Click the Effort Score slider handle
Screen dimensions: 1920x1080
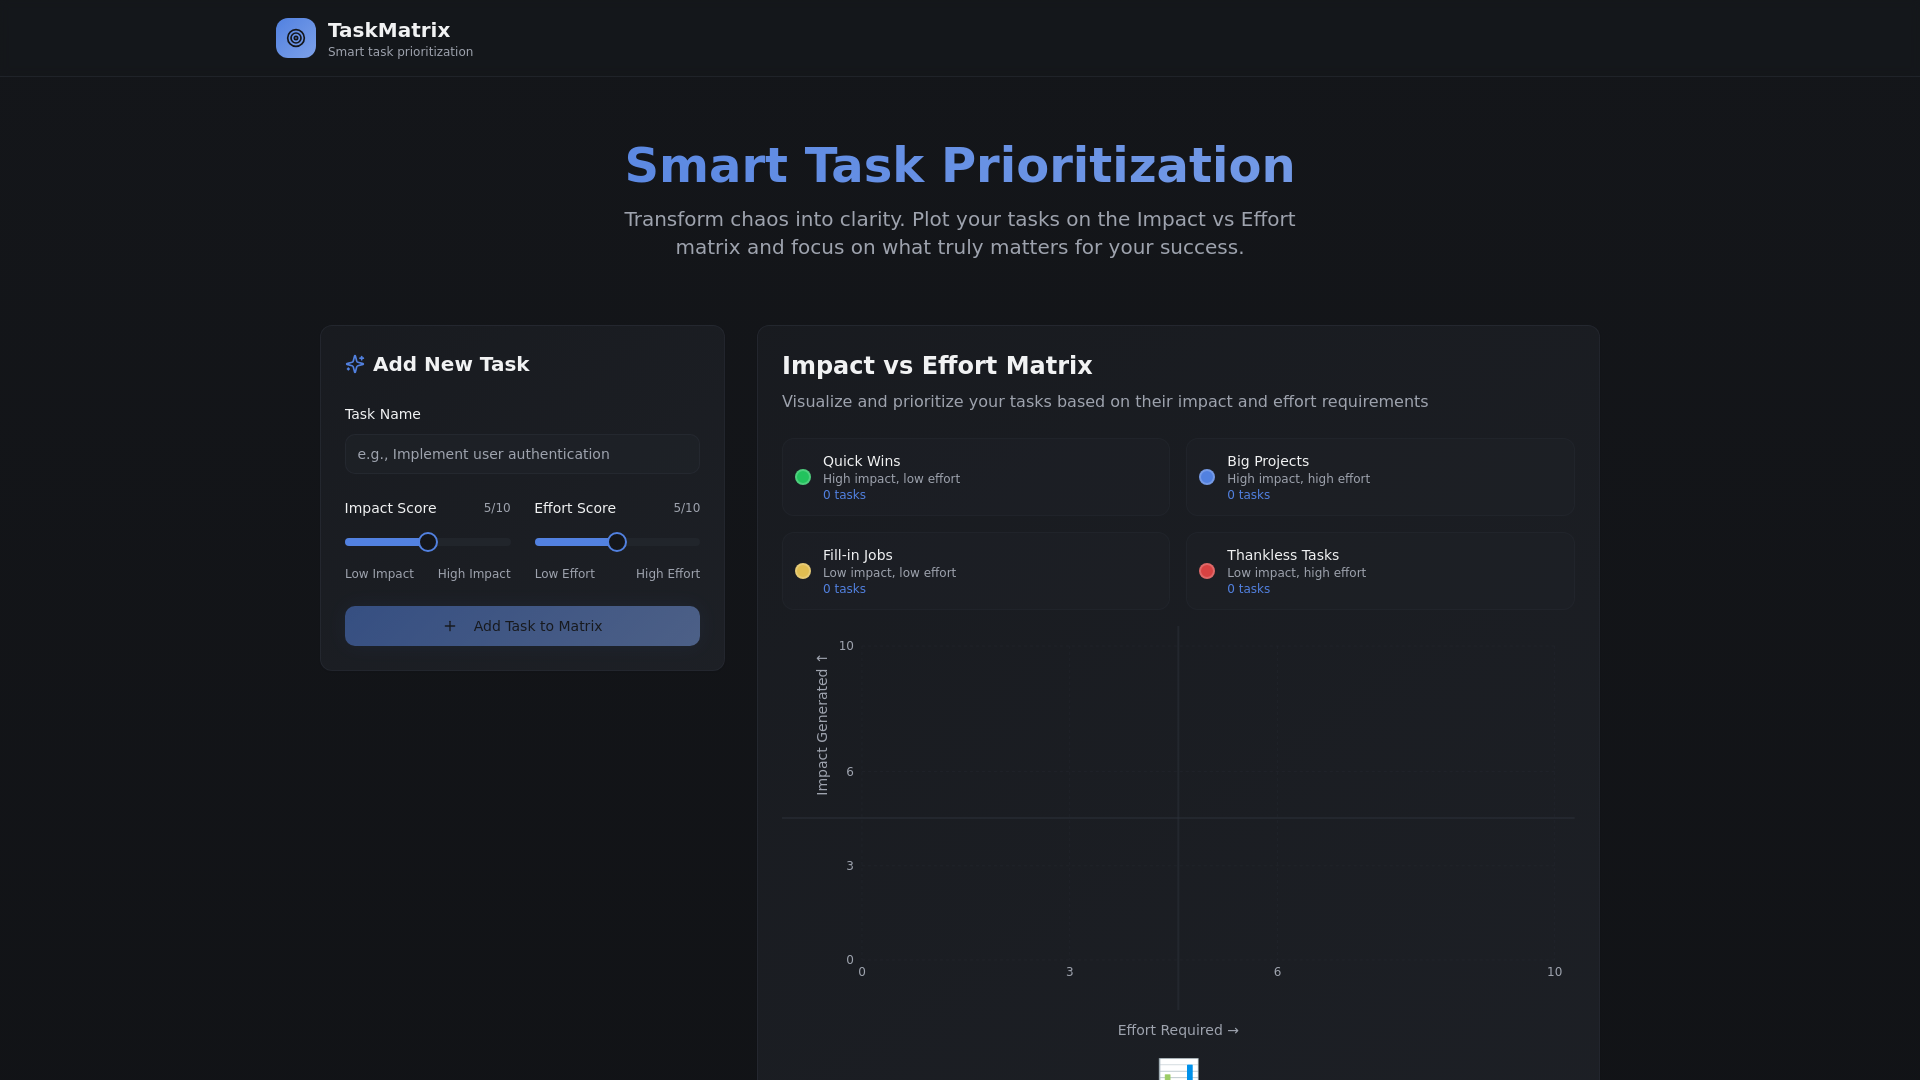coord(617,542)
